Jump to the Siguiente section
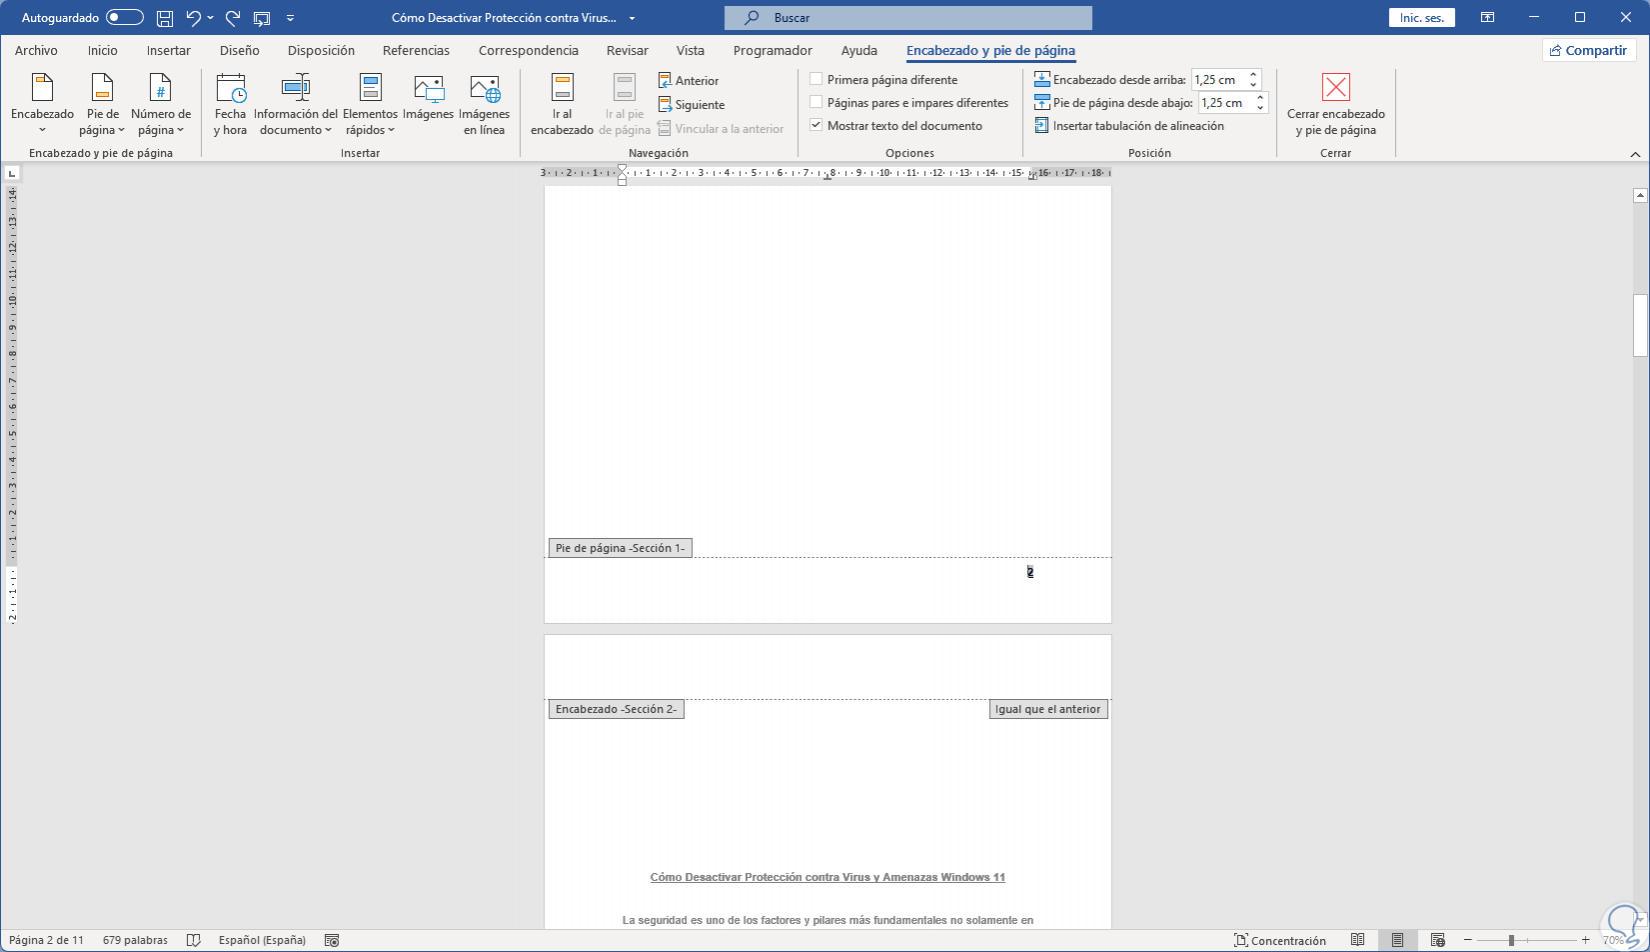Screen dimensions: 1650x952 [692, 104]
